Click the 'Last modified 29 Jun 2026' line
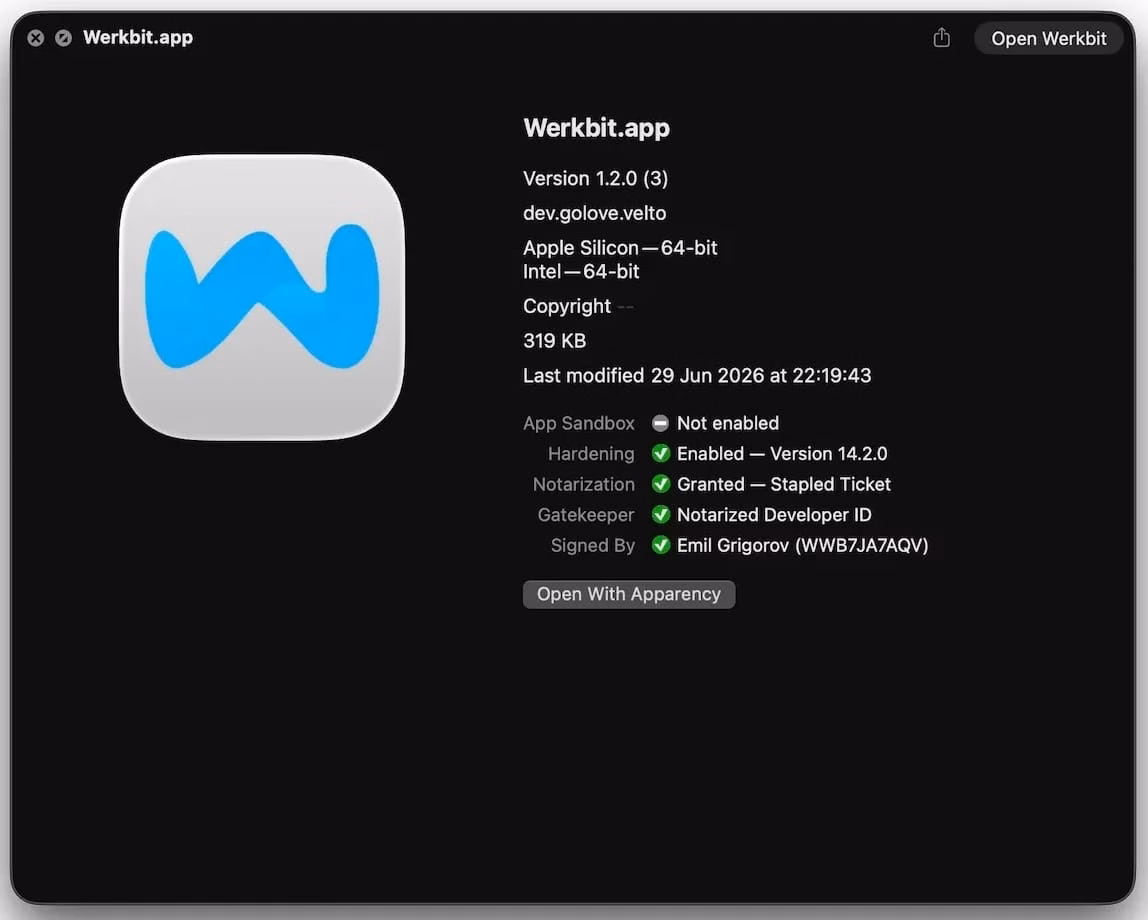The image size is (1148, 920). 697,375
